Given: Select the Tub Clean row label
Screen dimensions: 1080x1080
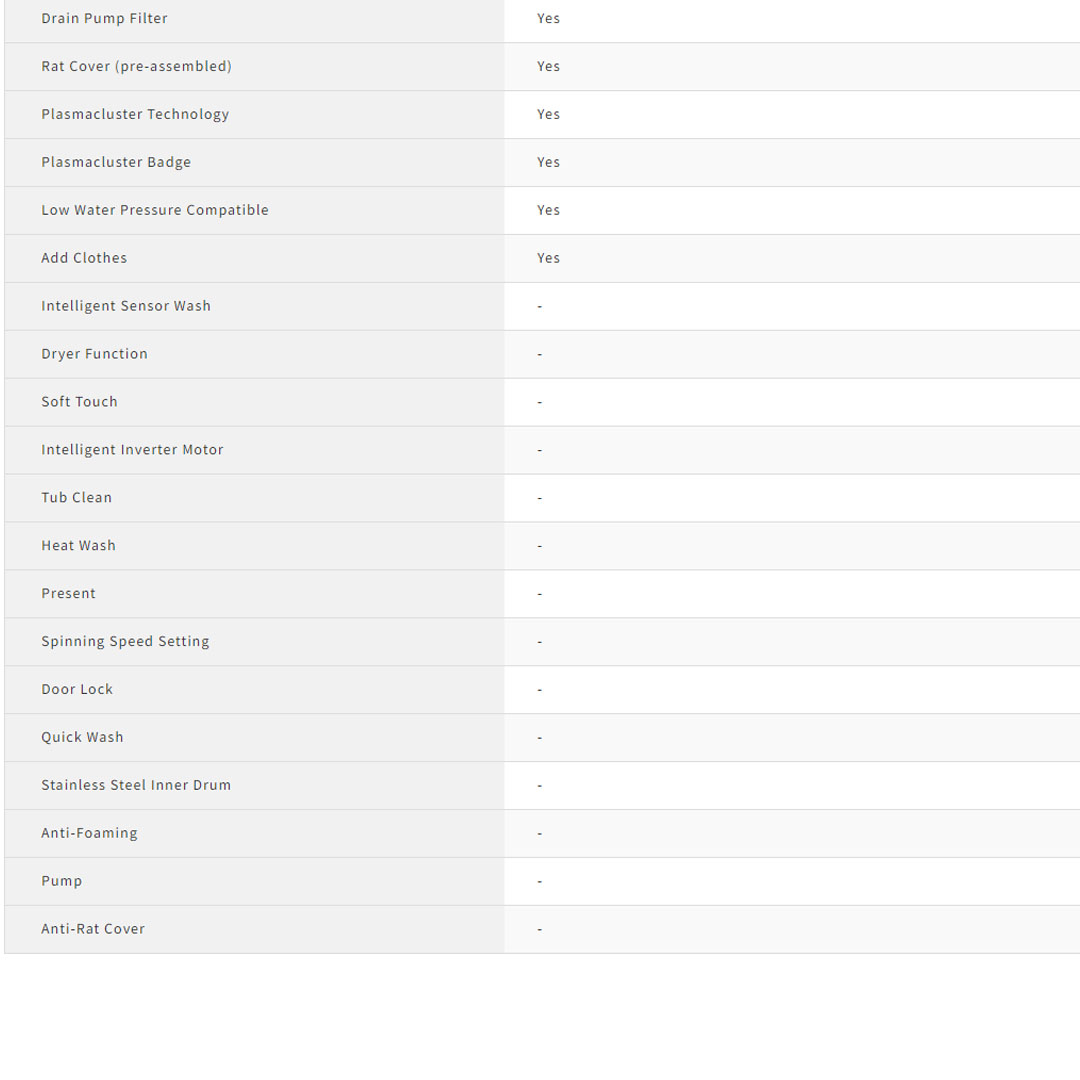Looking at the screenshot, I should point(76,498).
